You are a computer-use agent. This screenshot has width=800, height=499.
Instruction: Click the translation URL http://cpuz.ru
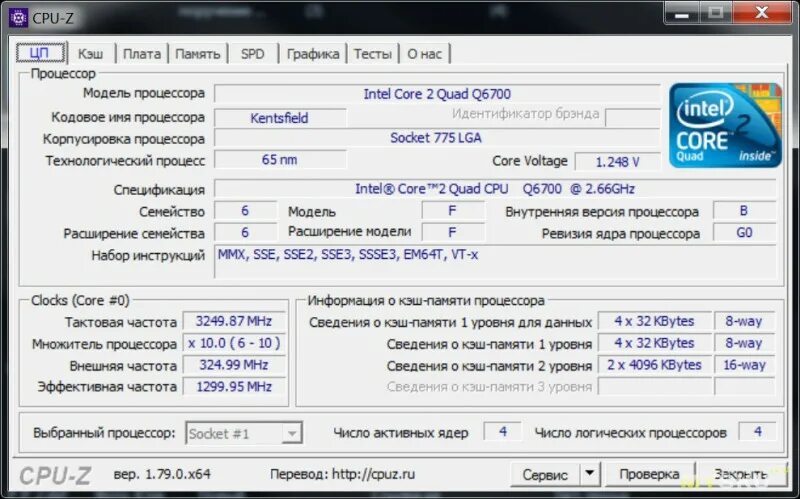pyautogui.click(x=373, y=474)
